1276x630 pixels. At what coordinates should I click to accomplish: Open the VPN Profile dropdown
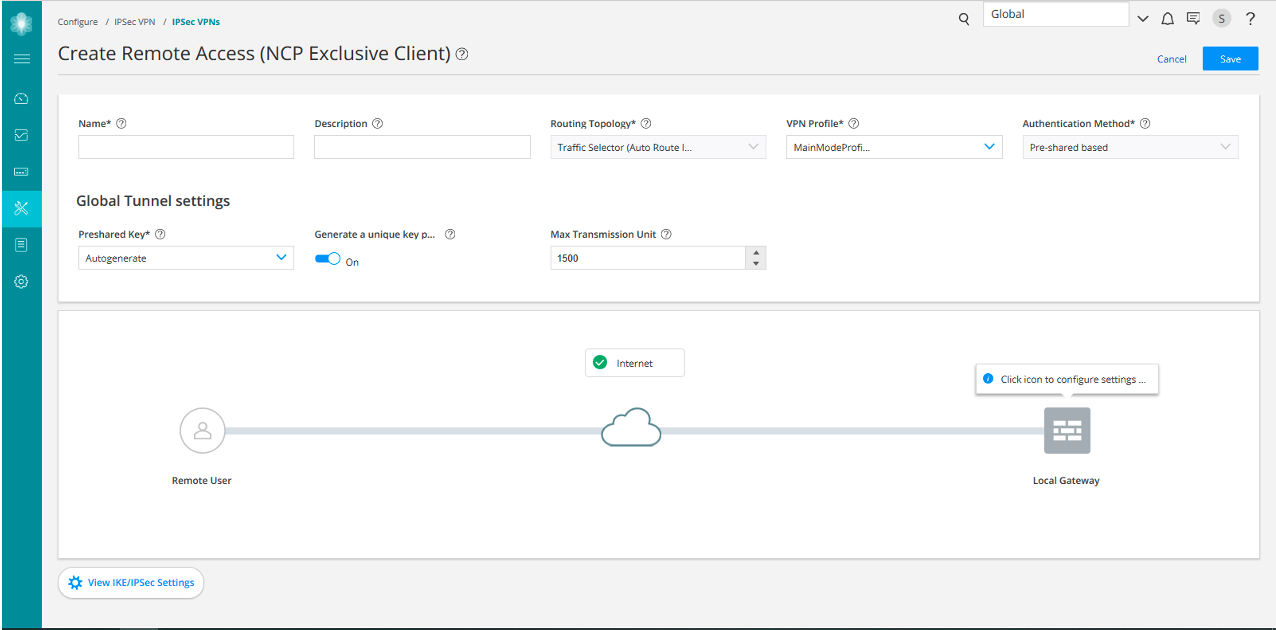[894, 147]
